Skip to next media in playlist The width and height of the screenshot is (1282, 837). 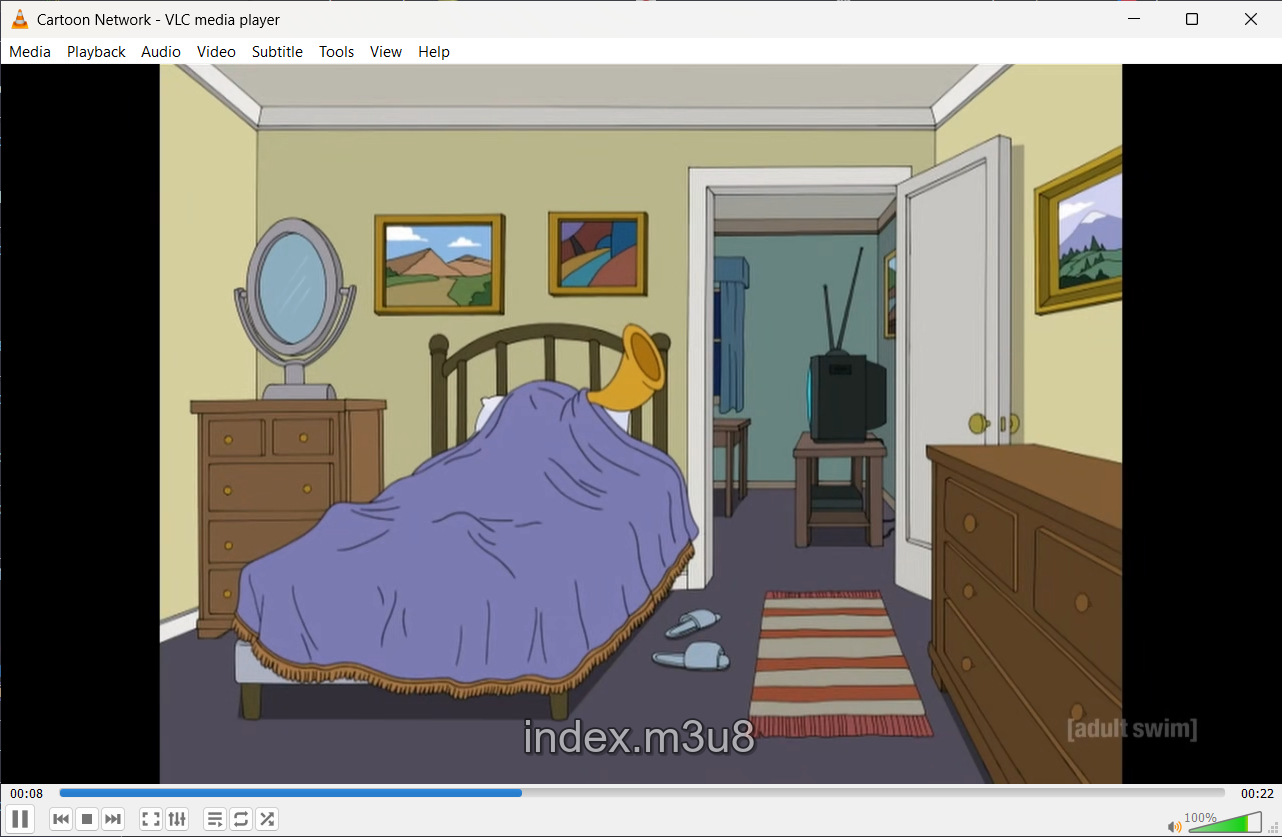pyautogui.click(x=113, y=820)
